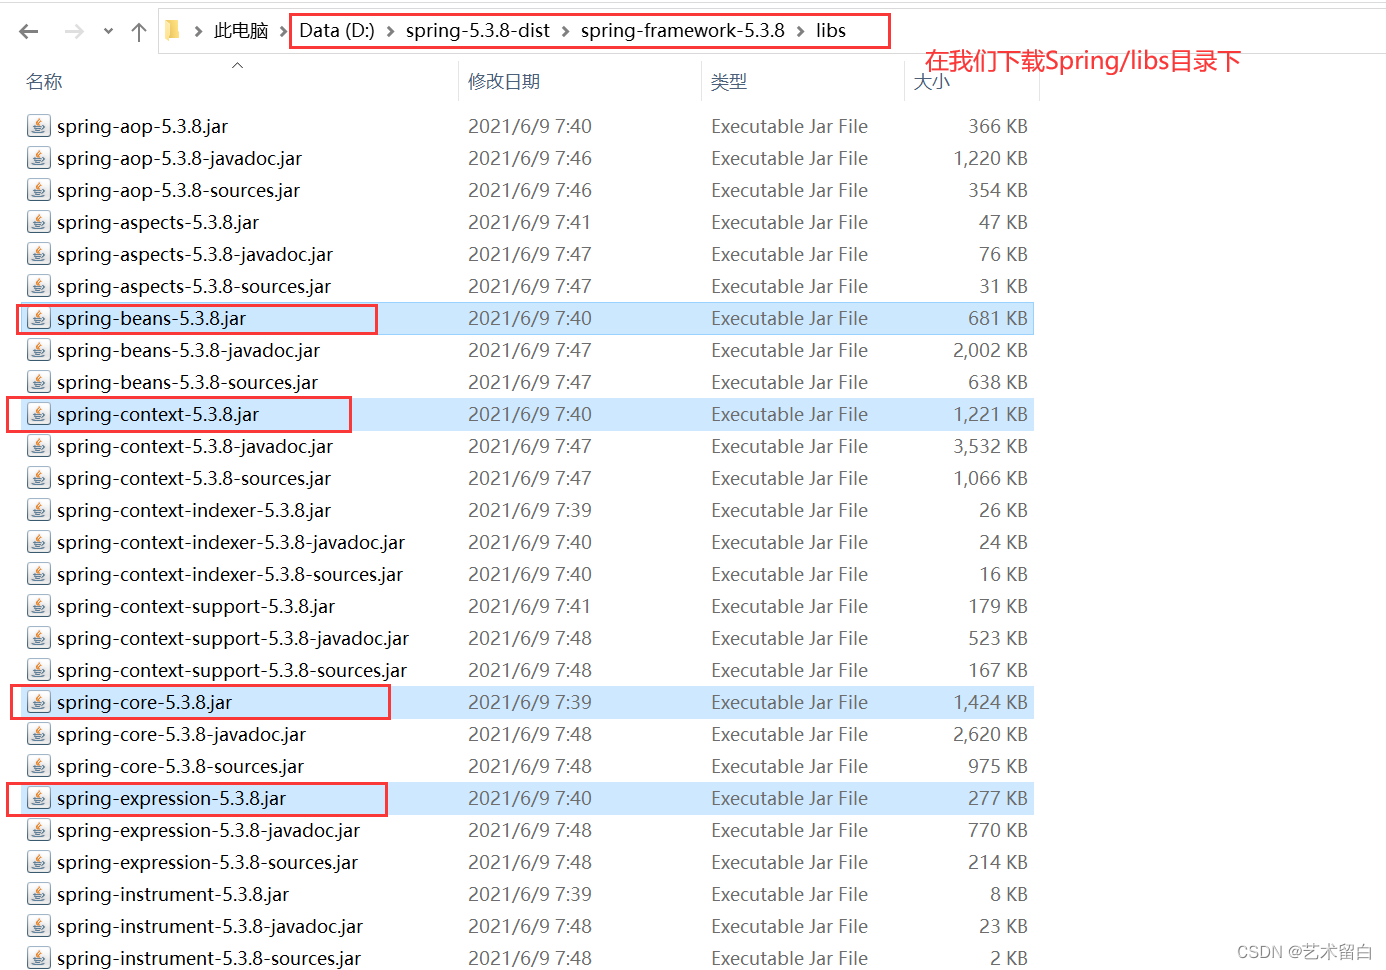The width and height of the screenshot is (1386, 970).
Task: Click the 2,620 KB size value
Action: (x=990, y=734)
